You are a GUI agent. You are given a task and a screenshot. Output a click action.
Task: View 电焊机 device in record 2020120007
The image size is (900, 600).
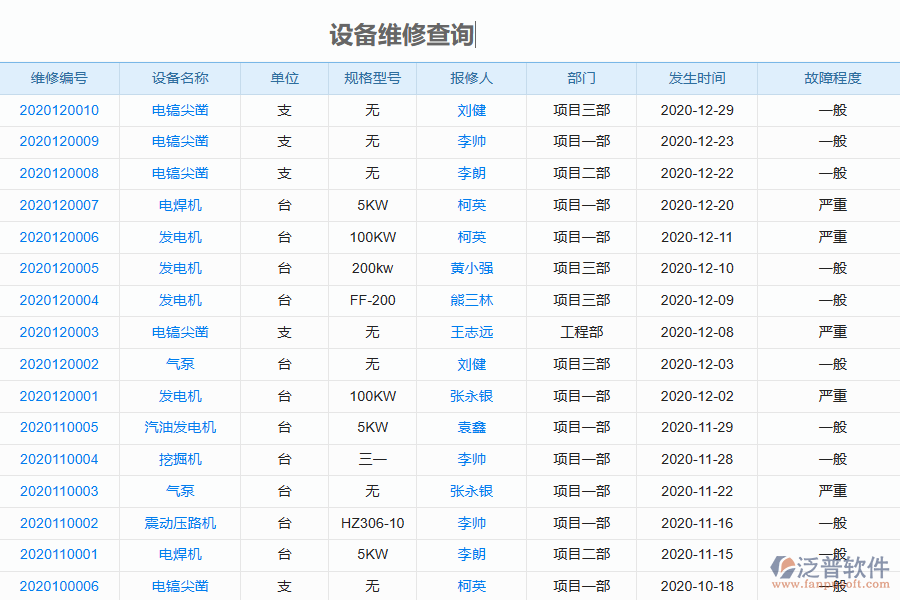tap(180, 205)
